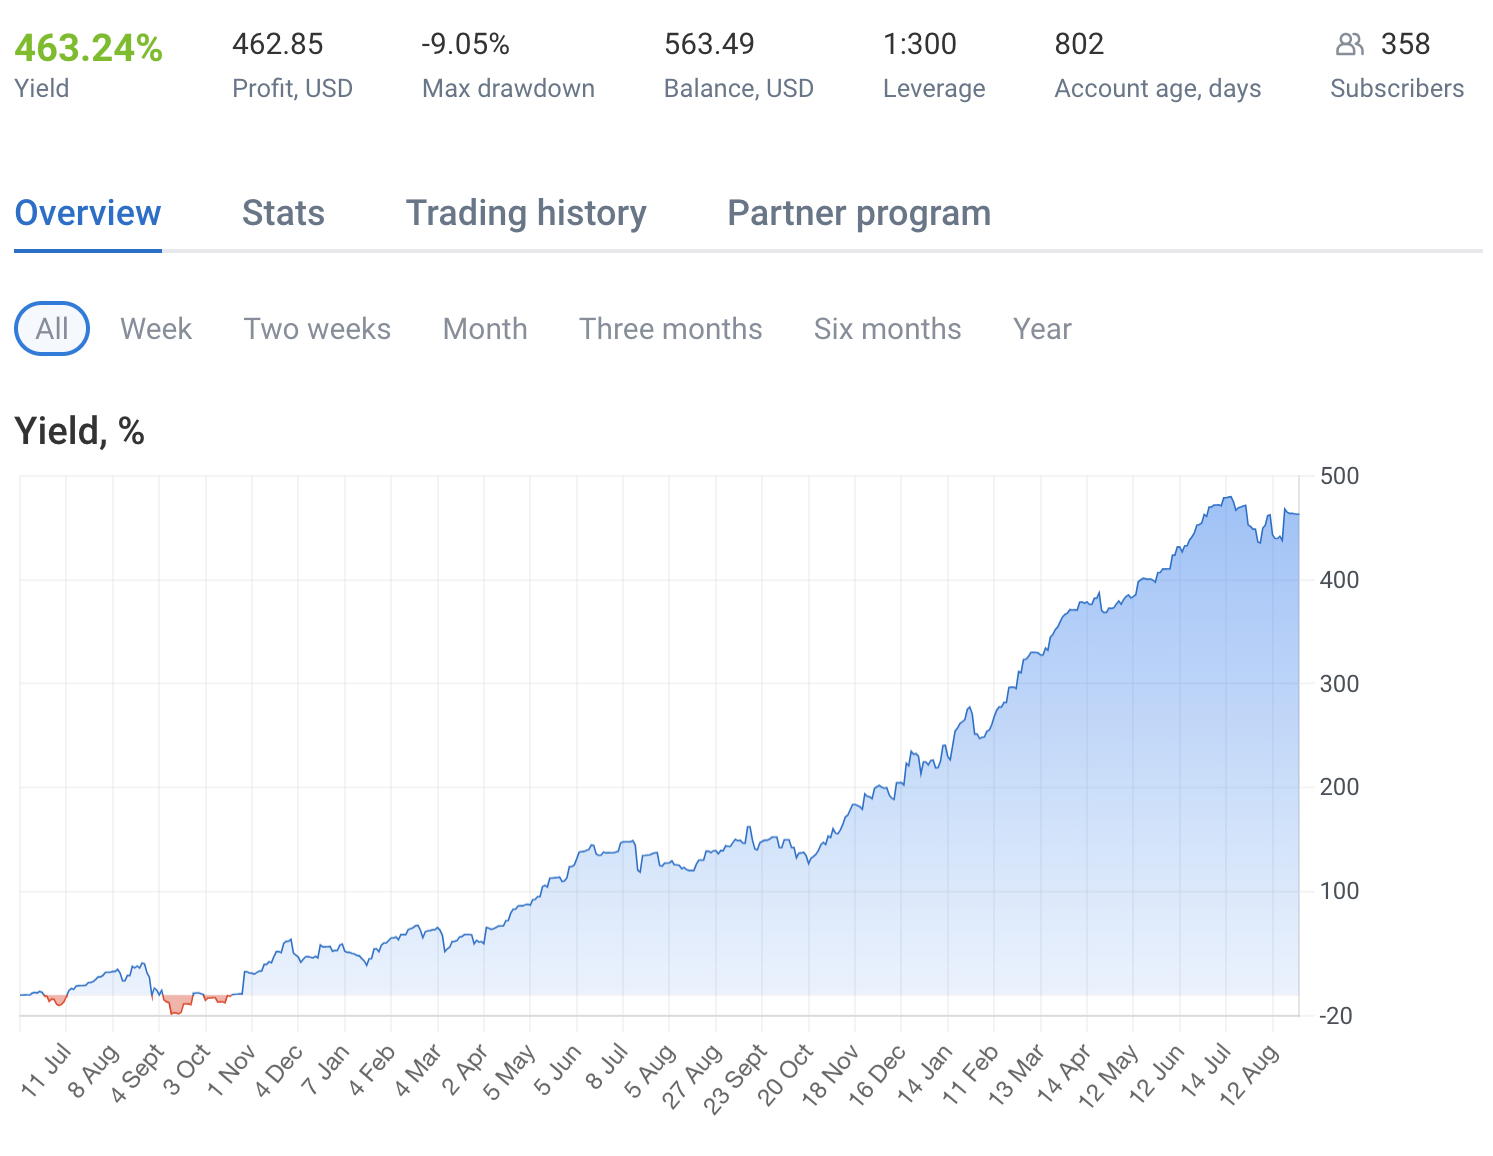This screenshot has height=1156, width=1493.
Task: Click the 7 Jan date axis label
Action: pyautogui.click(x=329, y=1068)
